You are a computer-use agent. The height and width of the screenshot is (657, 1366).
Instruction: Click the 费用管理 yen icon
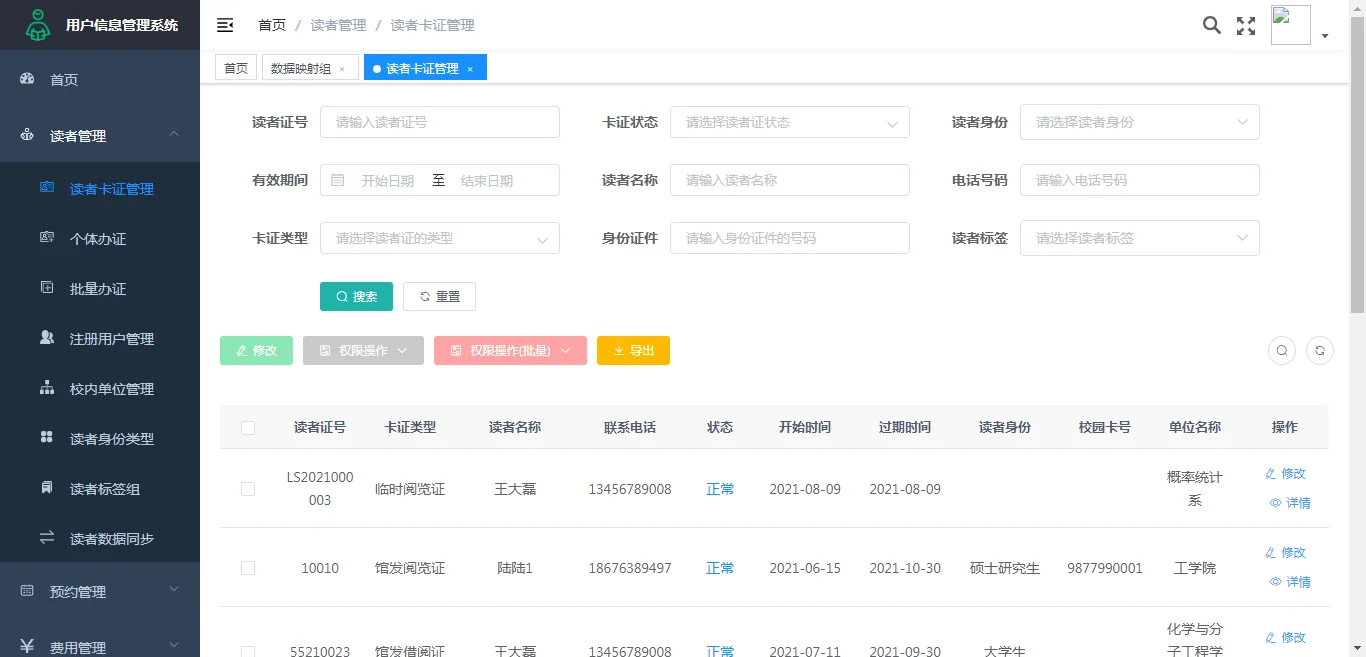click(27, 646)
